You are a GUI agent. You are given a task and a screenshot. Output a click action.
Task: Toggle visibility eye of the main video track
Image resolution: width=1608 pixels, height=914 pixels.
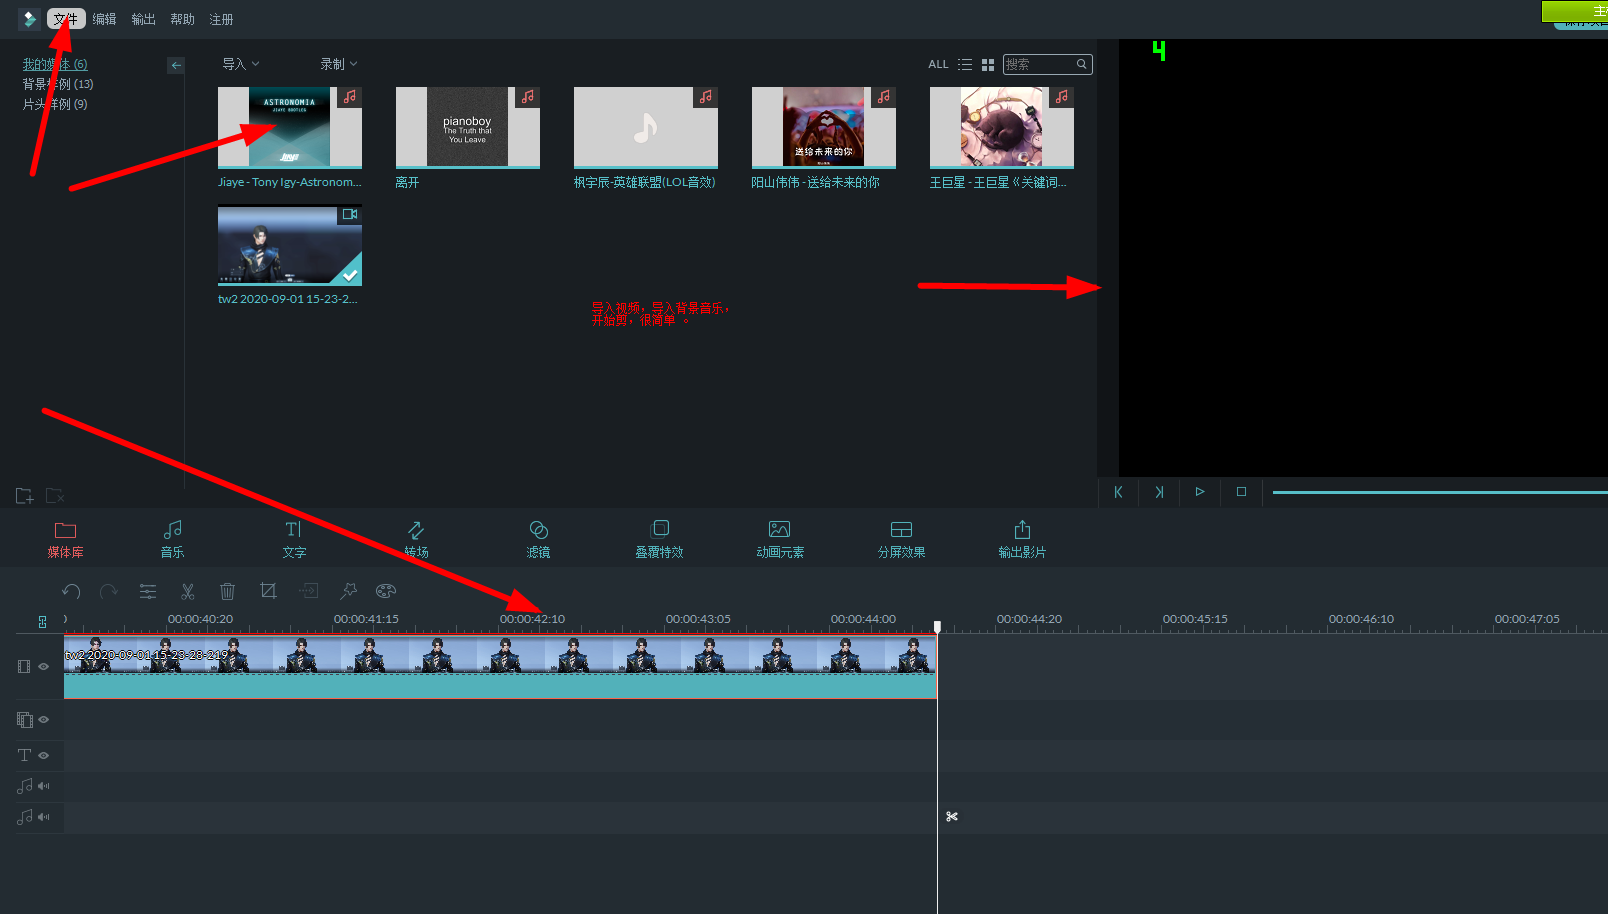(x=44, y=666)
